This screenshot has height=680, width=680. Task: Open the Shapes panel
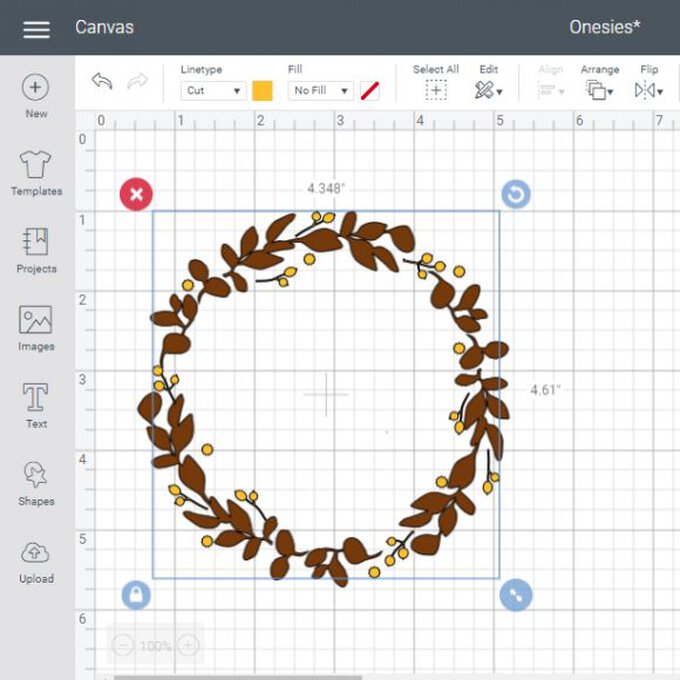click(x=36, y=476)
